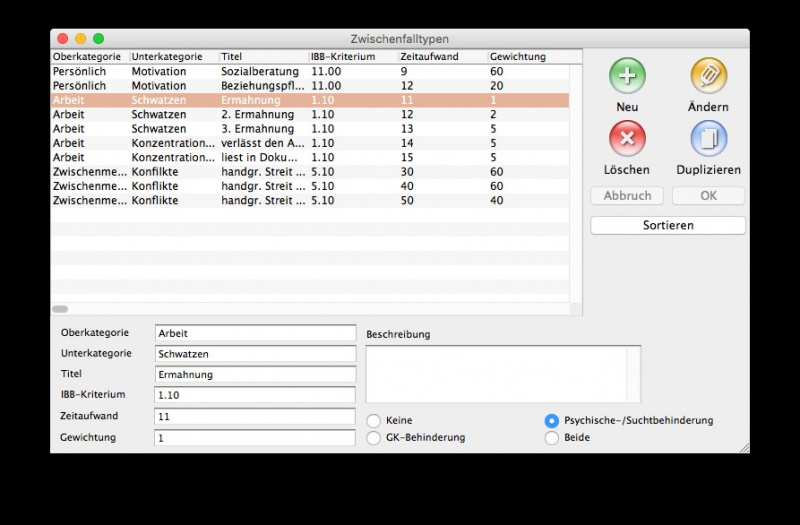Screen dimensions: 800x525
Task: Select the Beide radio button
Action: coord(551,438)
